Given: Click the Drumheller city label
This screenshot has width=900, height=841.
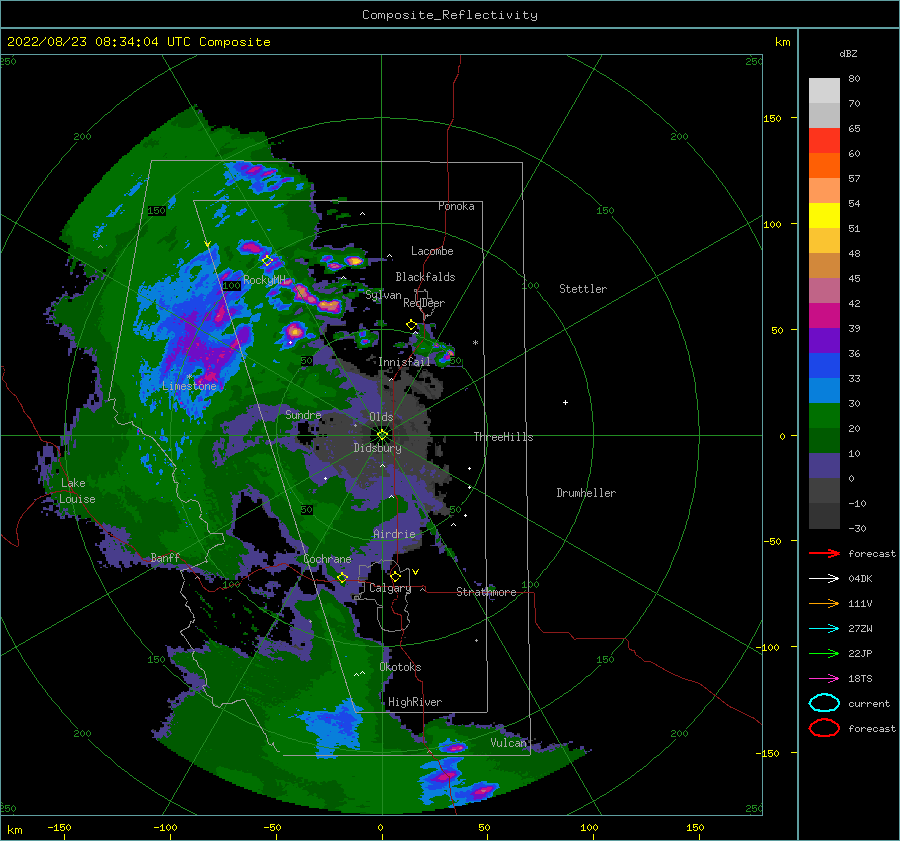Looking at the screenshot, I should pos(586,493).
